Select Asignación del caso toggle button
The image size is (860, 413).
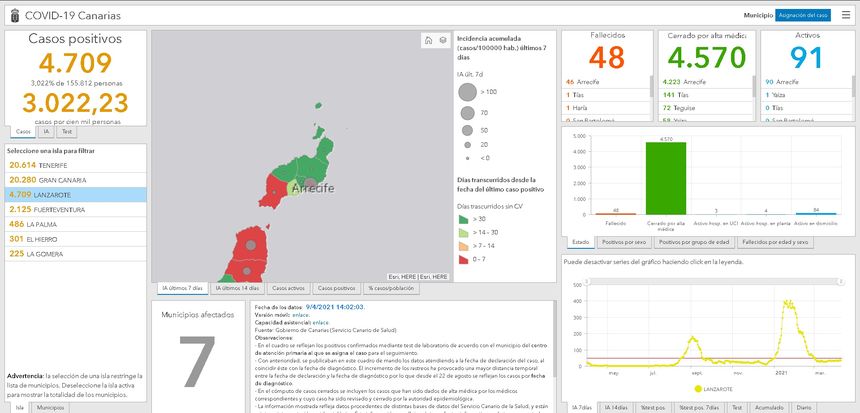click(803, 16)
